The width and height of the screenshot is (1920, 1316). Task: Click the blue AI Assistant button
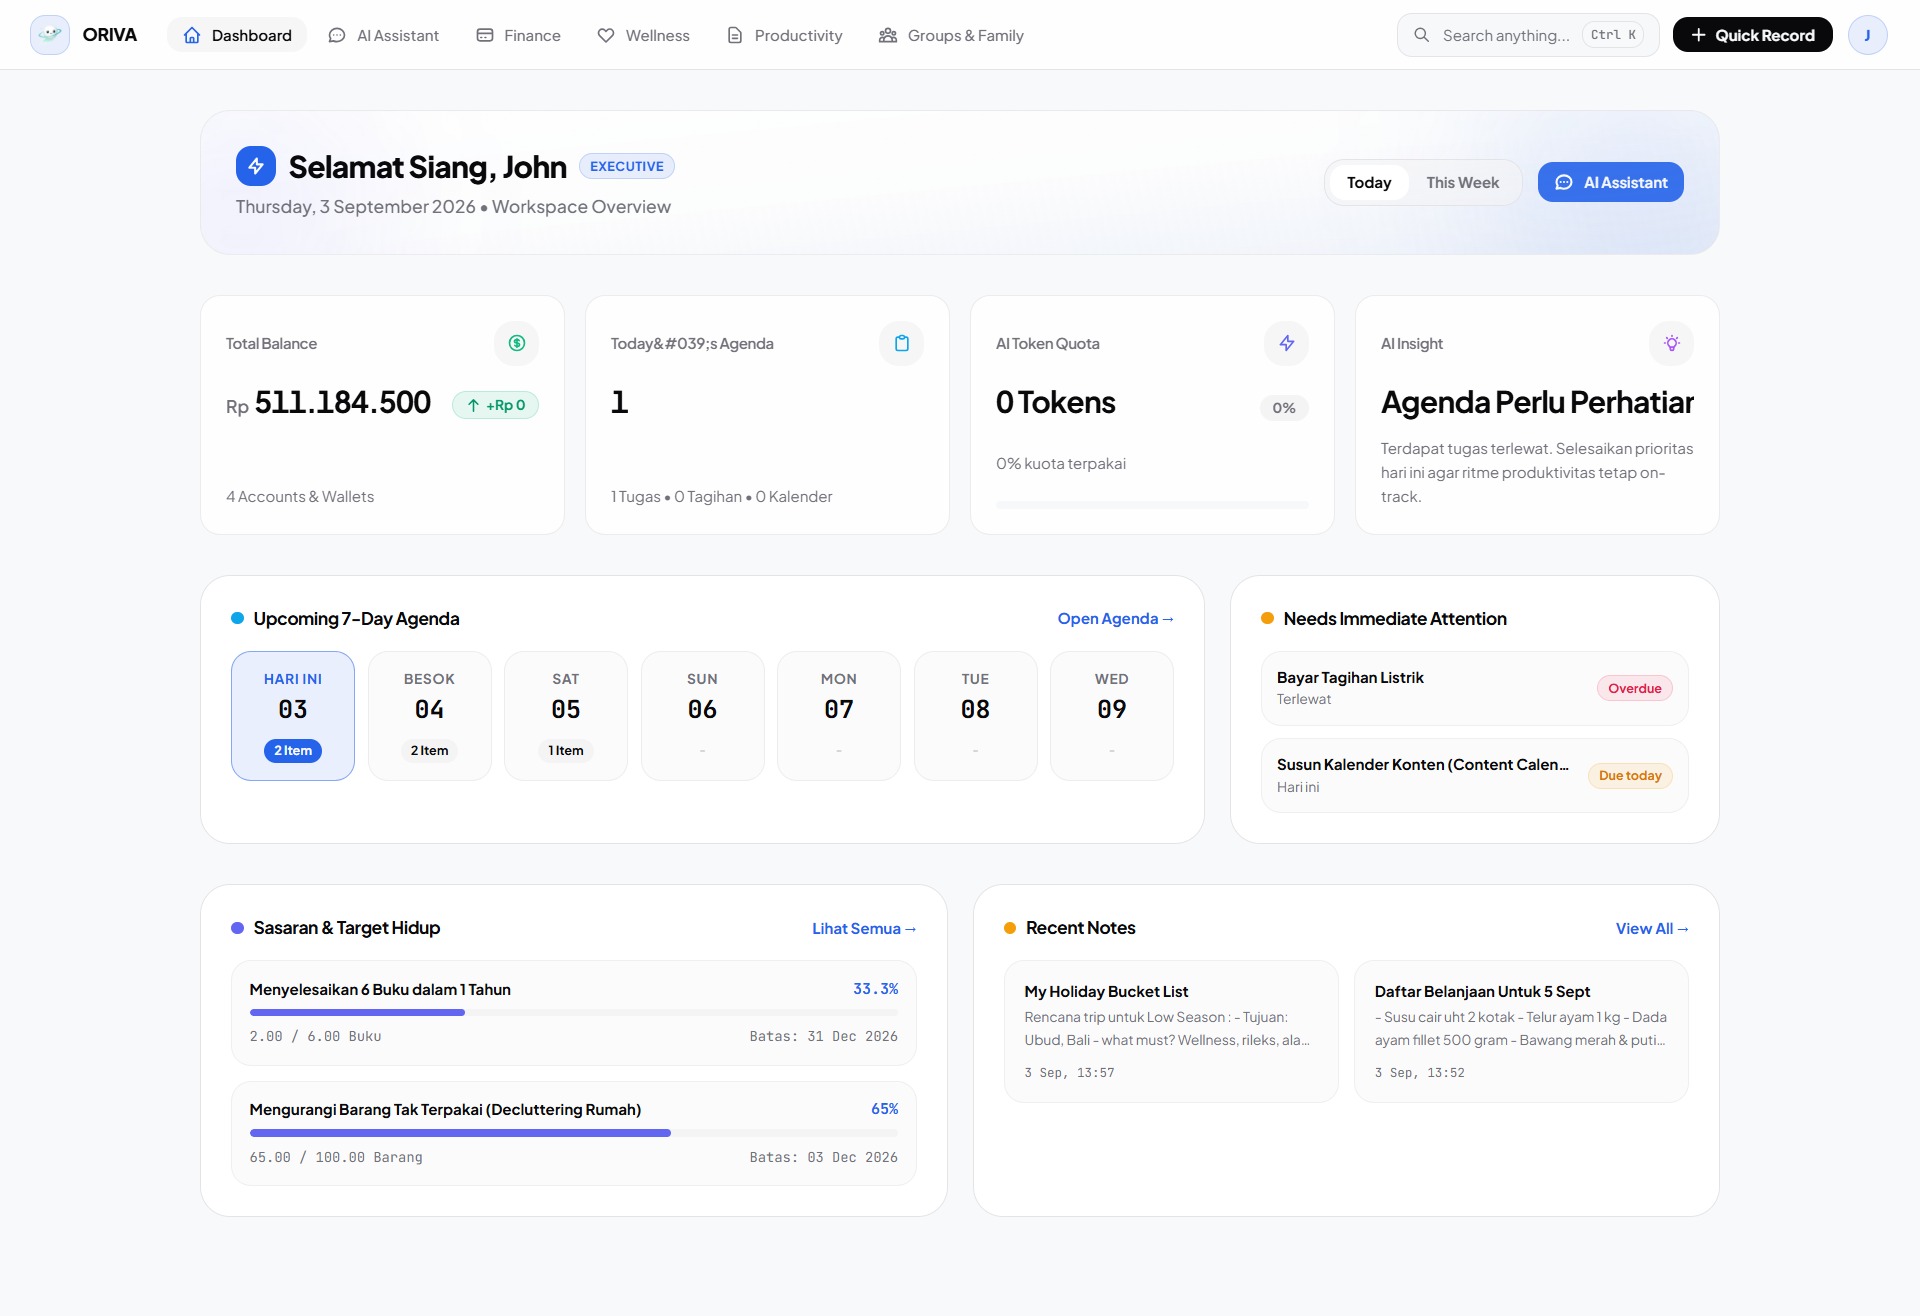tap(1610, 182)
